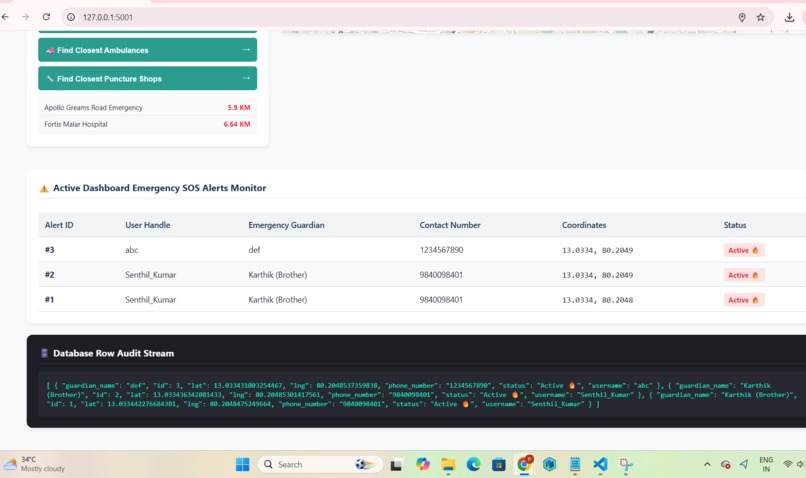Viewport: 806px width, 478px height.
Task: Click Karthik (Brother) in alert #2 row
Action: point(278,275)
